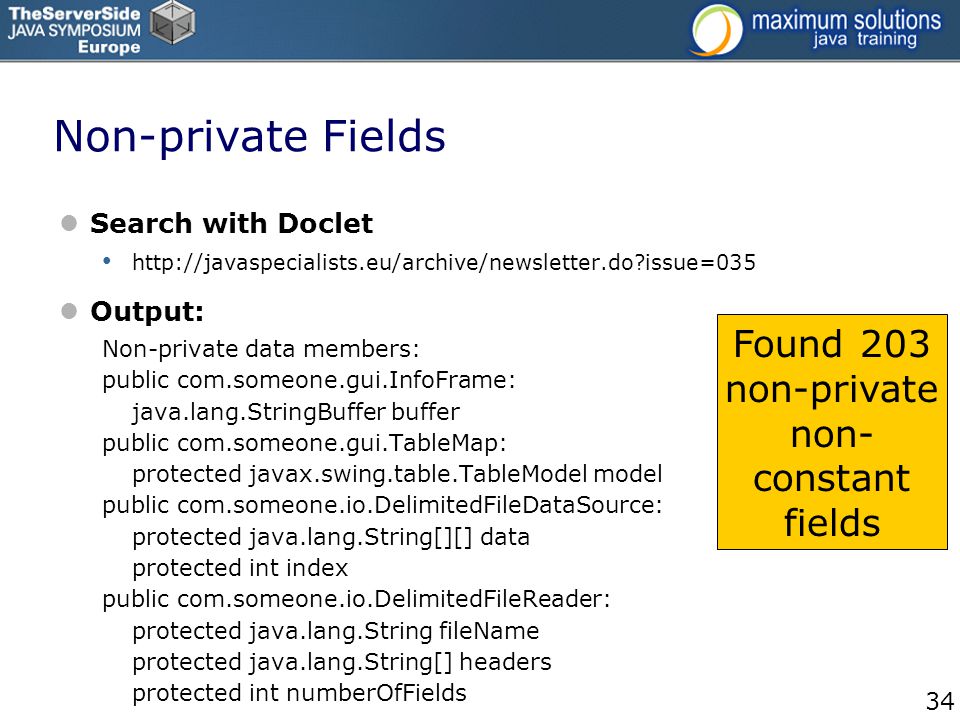Select the 'Output:' heading
Screen dimensions: 960x720
click(x=147, y=312)
